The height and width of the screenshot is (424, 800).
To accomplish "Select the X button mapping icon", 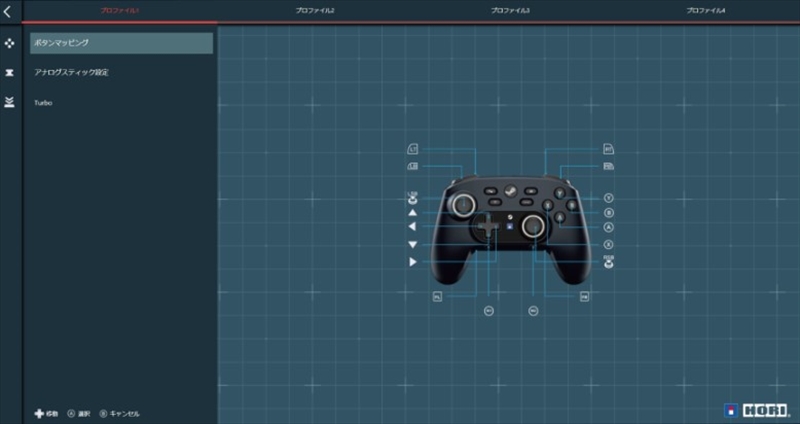I will (x=608, y=244).
